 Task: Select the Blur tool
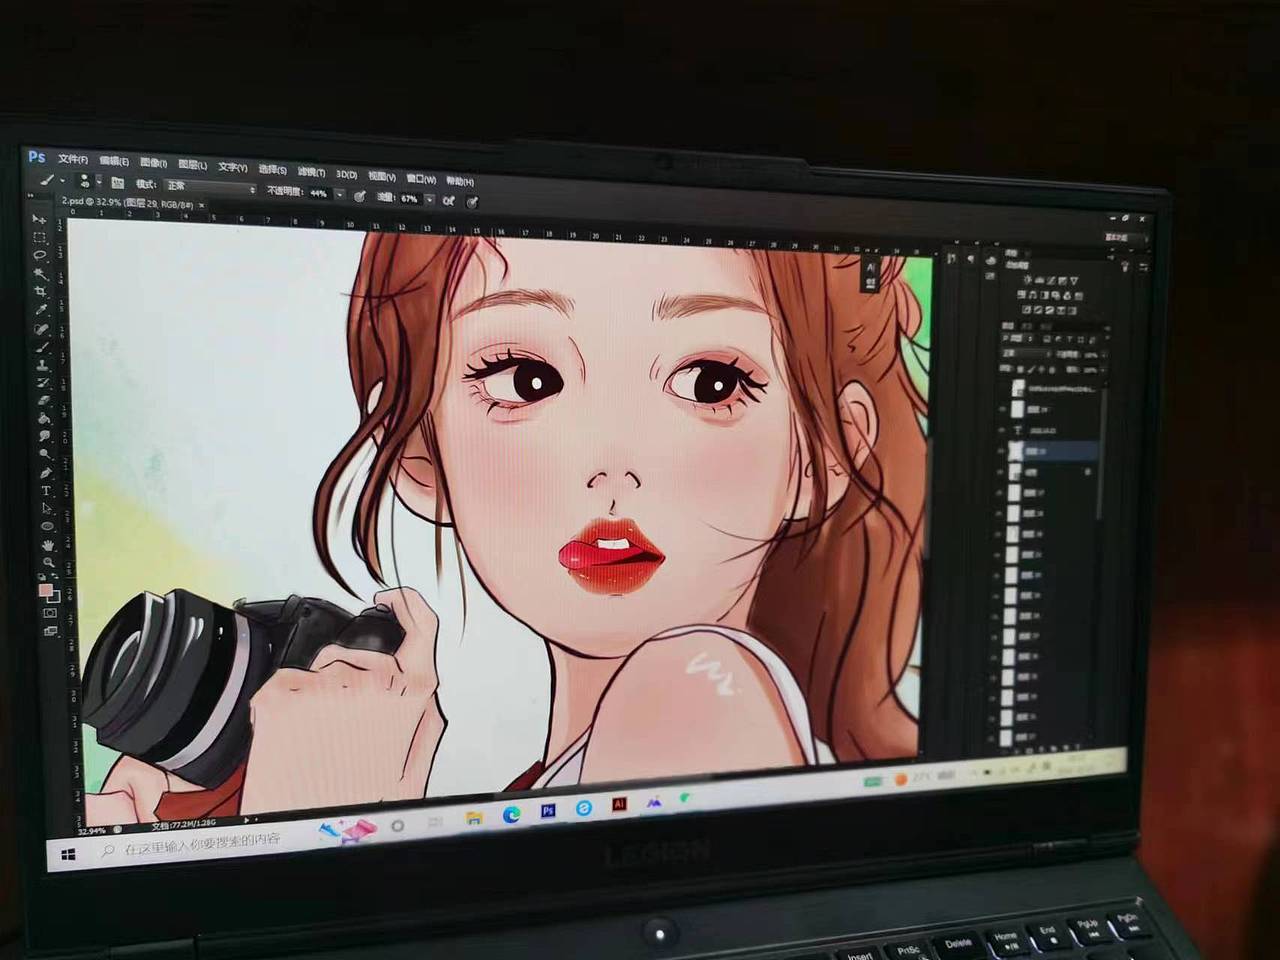click(x=45, y=436)
